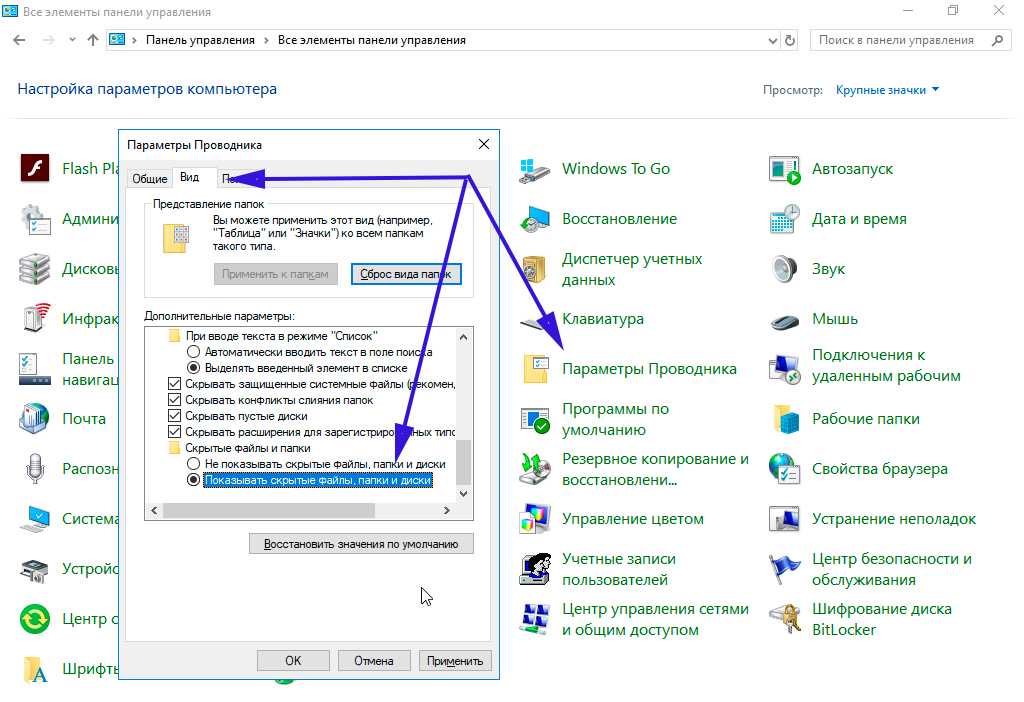Open the speech recognition microphone icon
Viewport: 1024px width, 702px height.
click(x=35, y=469)
